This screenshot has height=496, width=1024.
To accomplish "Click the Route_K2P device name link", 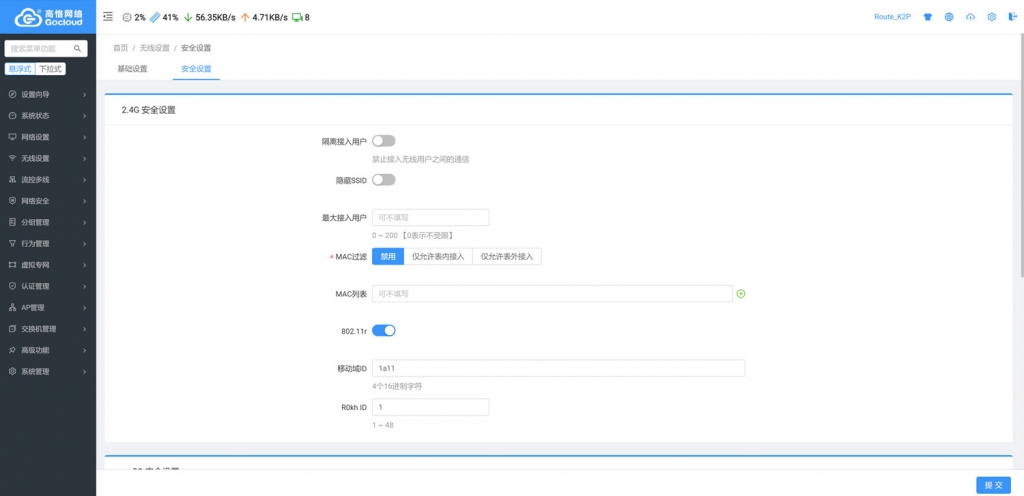I will click(892, 17).
